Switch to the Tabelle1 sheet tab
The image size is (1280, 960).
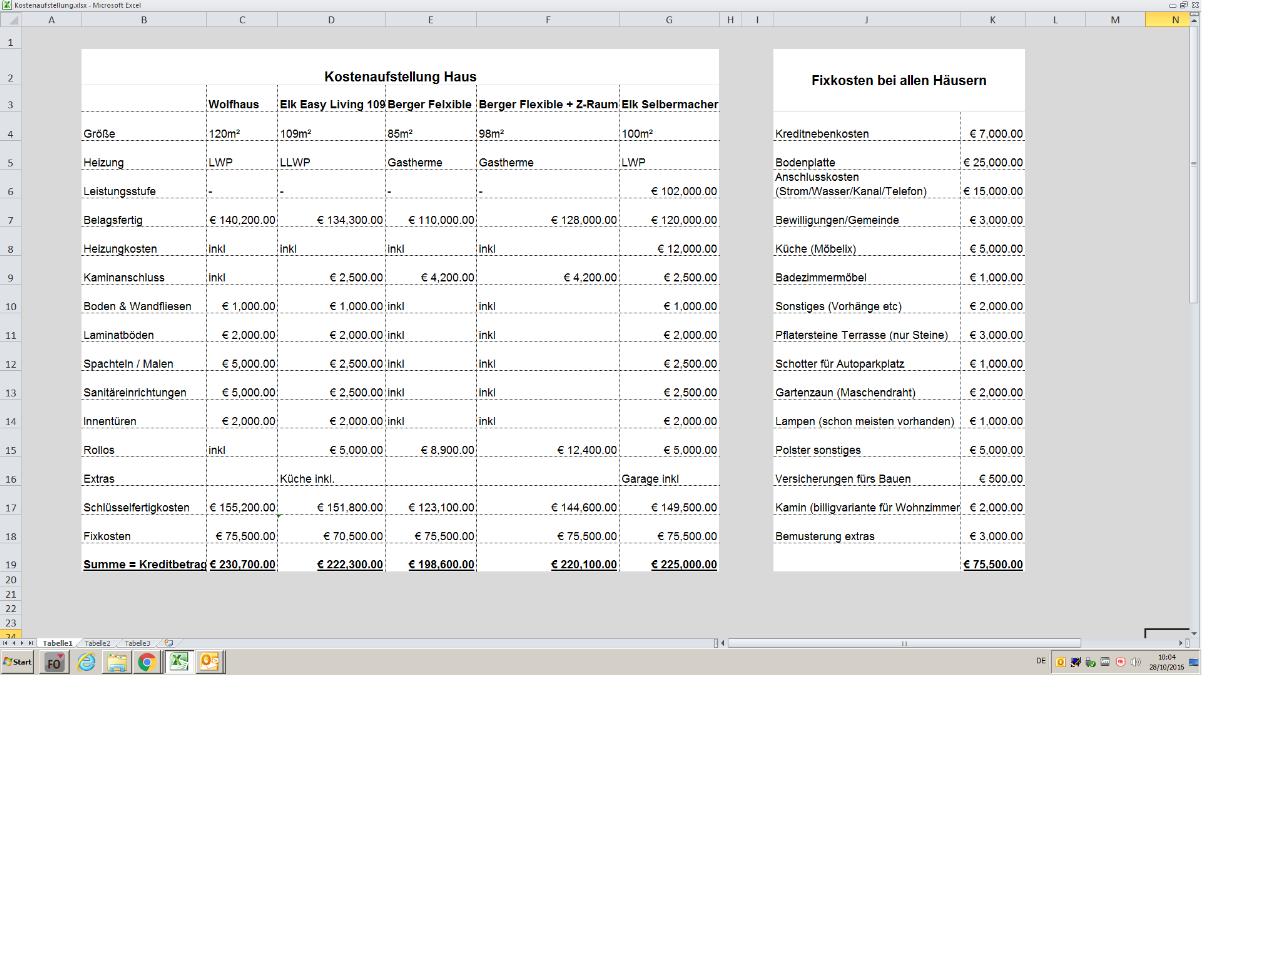[x=57, y=643]
